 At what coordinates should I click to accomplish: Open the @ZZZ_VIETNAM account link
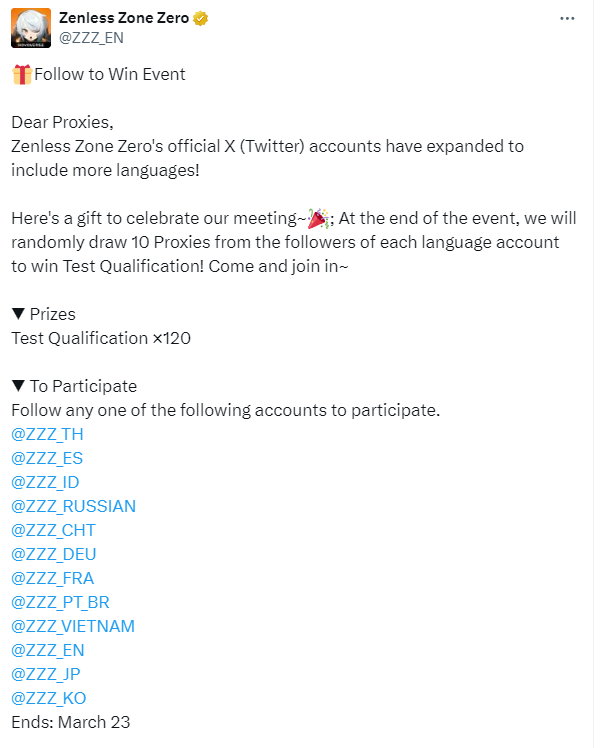[x=73, y=626]
